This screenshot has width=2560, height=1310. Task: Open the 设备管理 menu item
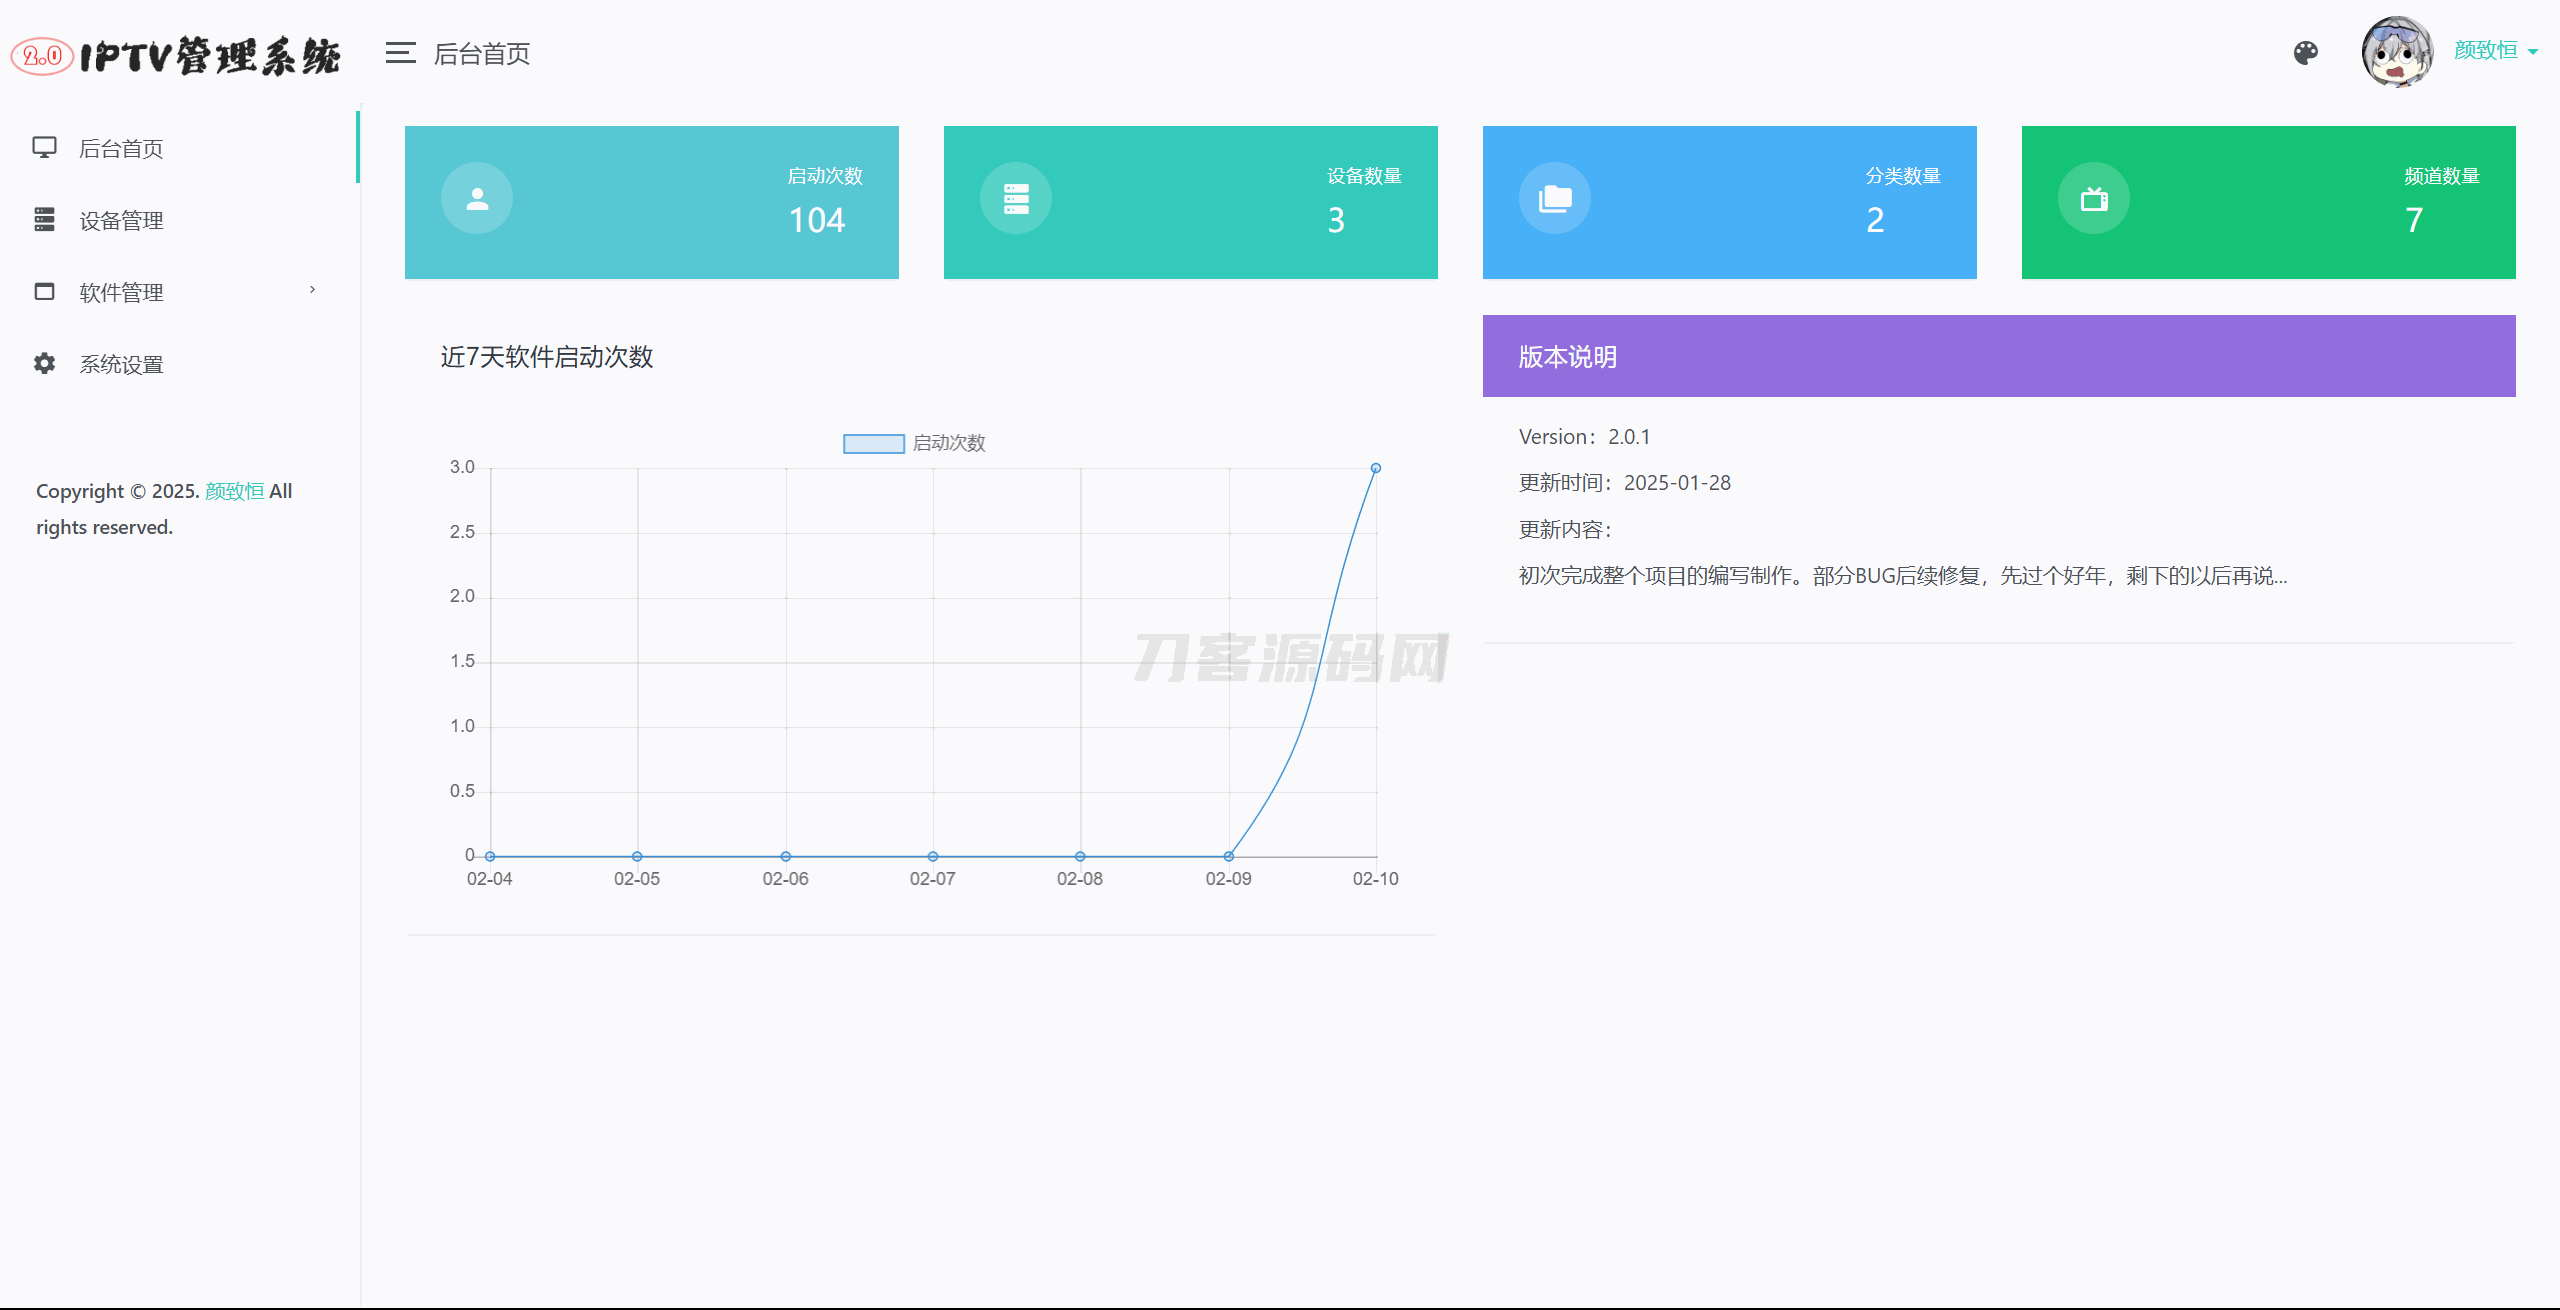click(x=121, y=221)
